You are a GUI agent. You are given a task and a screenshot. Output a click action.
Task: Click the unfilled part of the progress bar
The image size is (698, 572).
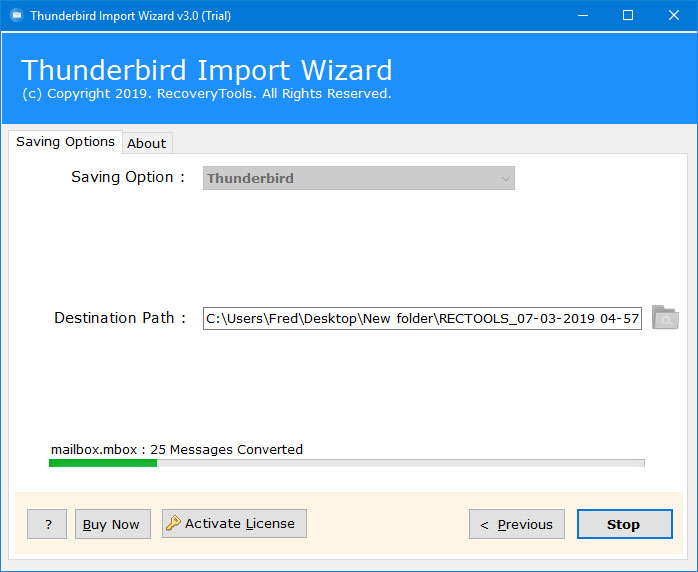(x=401, y=463)
